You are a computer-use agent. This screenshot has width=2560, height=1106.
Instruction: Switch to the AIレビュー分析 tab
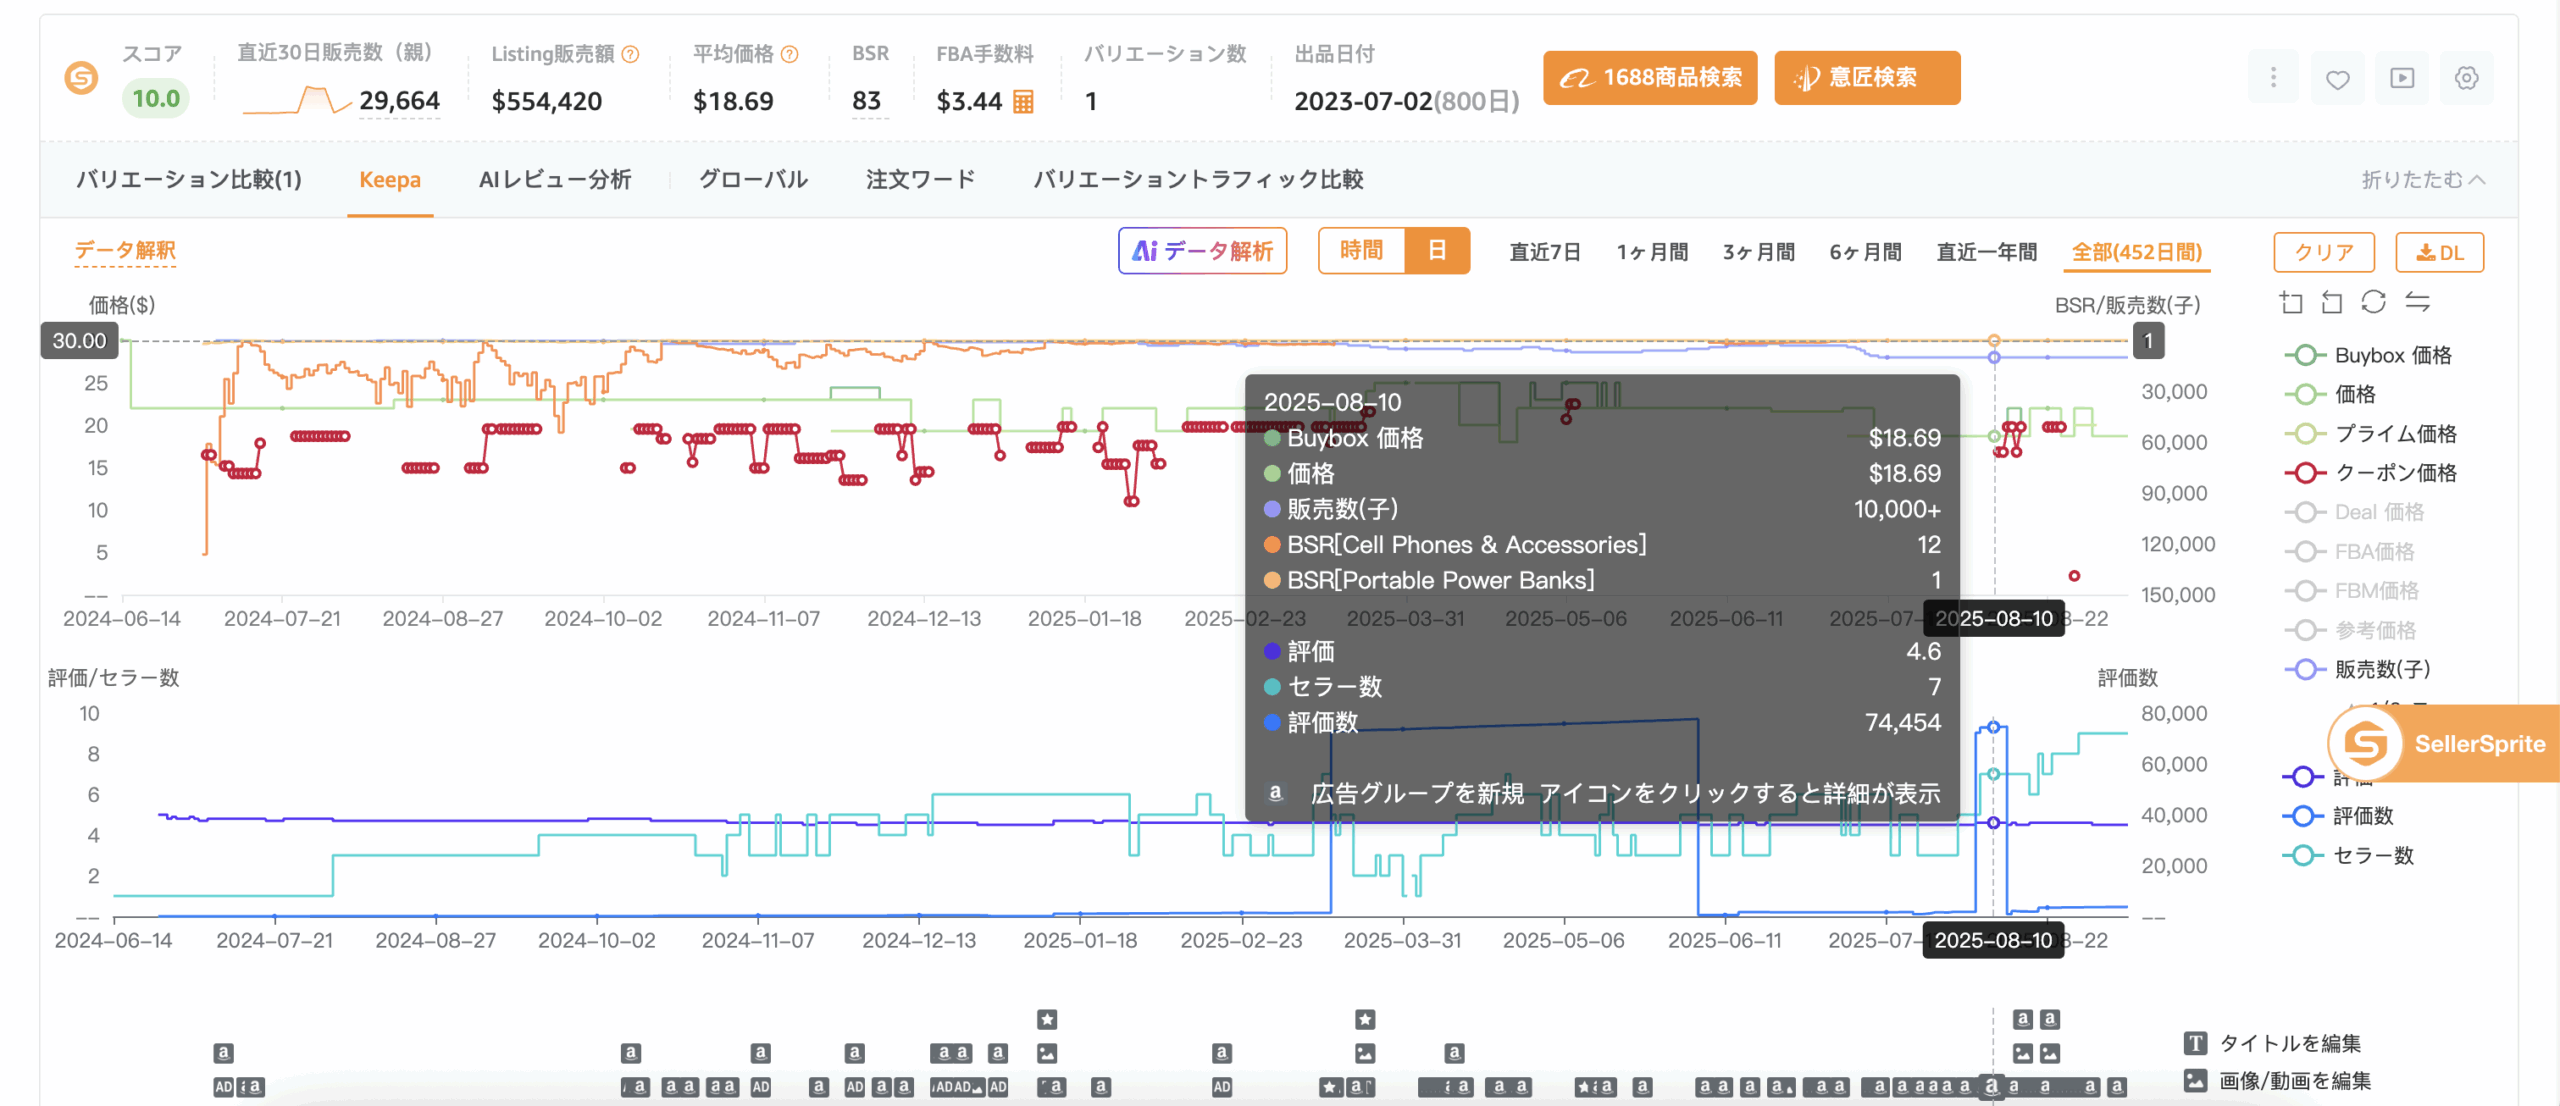(x=555, y=180)
